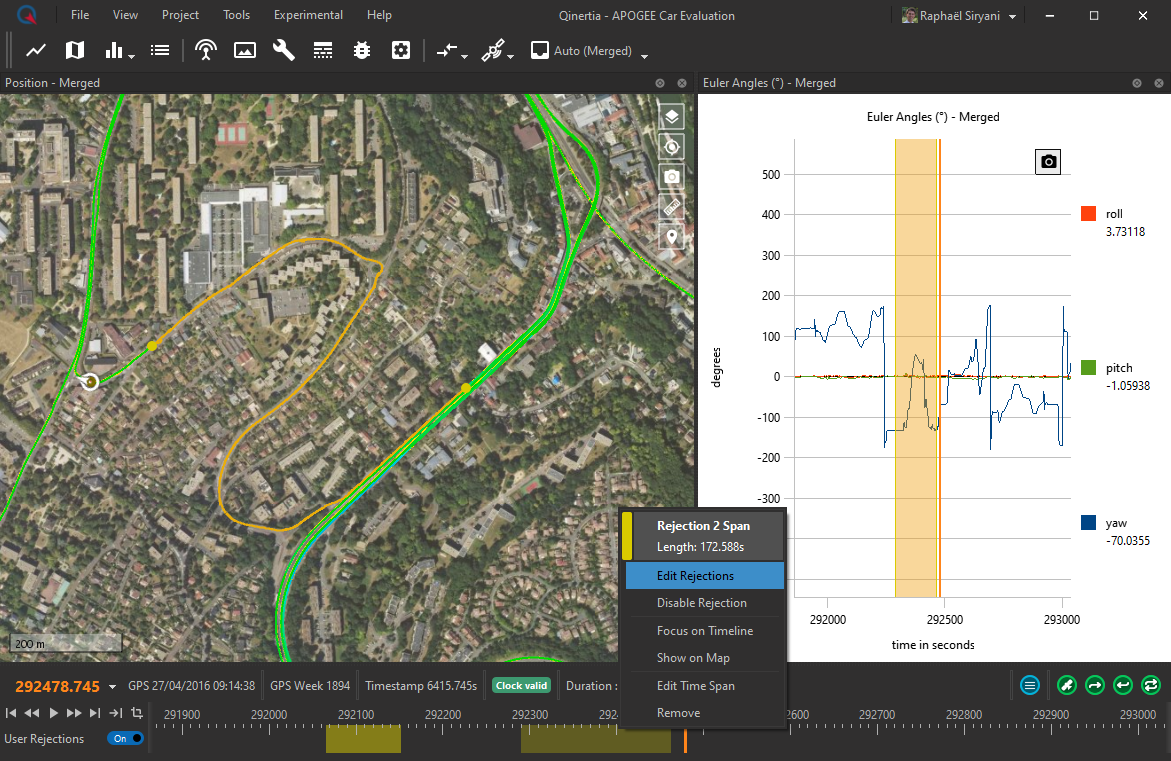Take a snapshot of the Euler Angles chart
The height and width of the screenshot is (761, 1171).
point(1047,161)
